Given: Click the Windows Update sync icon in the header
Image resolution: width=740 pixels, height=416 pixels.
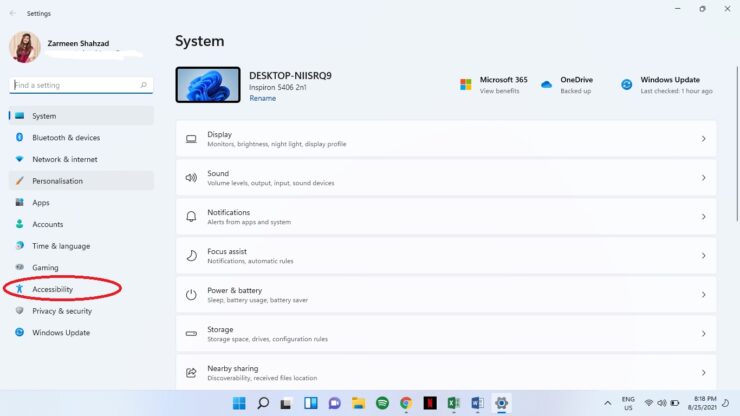Looking at the screenshot, I should (x=627, y=85).
